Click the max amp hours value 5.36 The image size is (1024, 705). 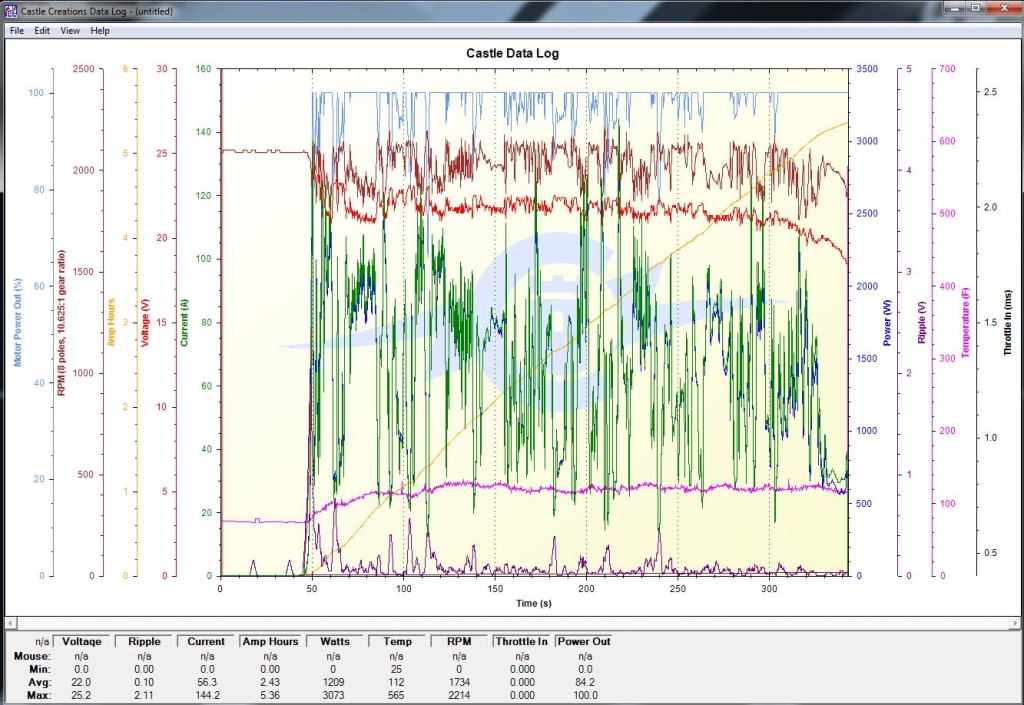pyautogui.click(x=270, y=695)
